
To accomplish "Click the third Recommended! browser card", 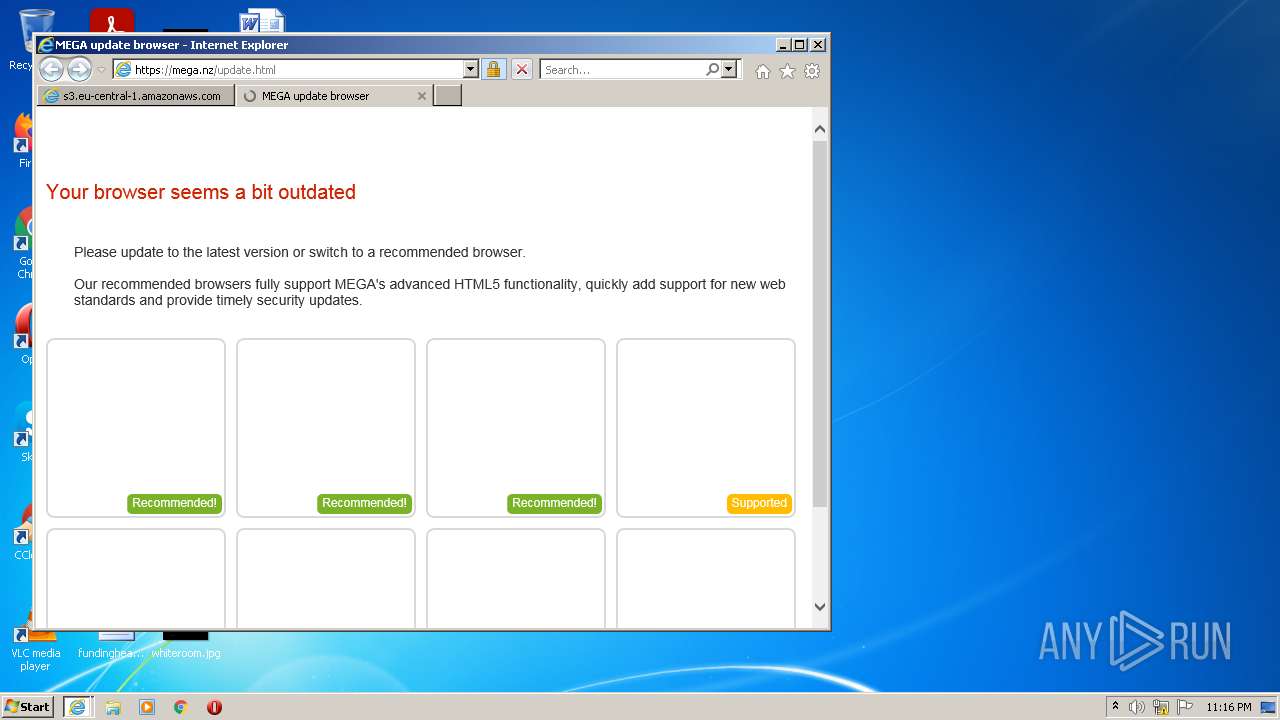I will click(516, 428).
